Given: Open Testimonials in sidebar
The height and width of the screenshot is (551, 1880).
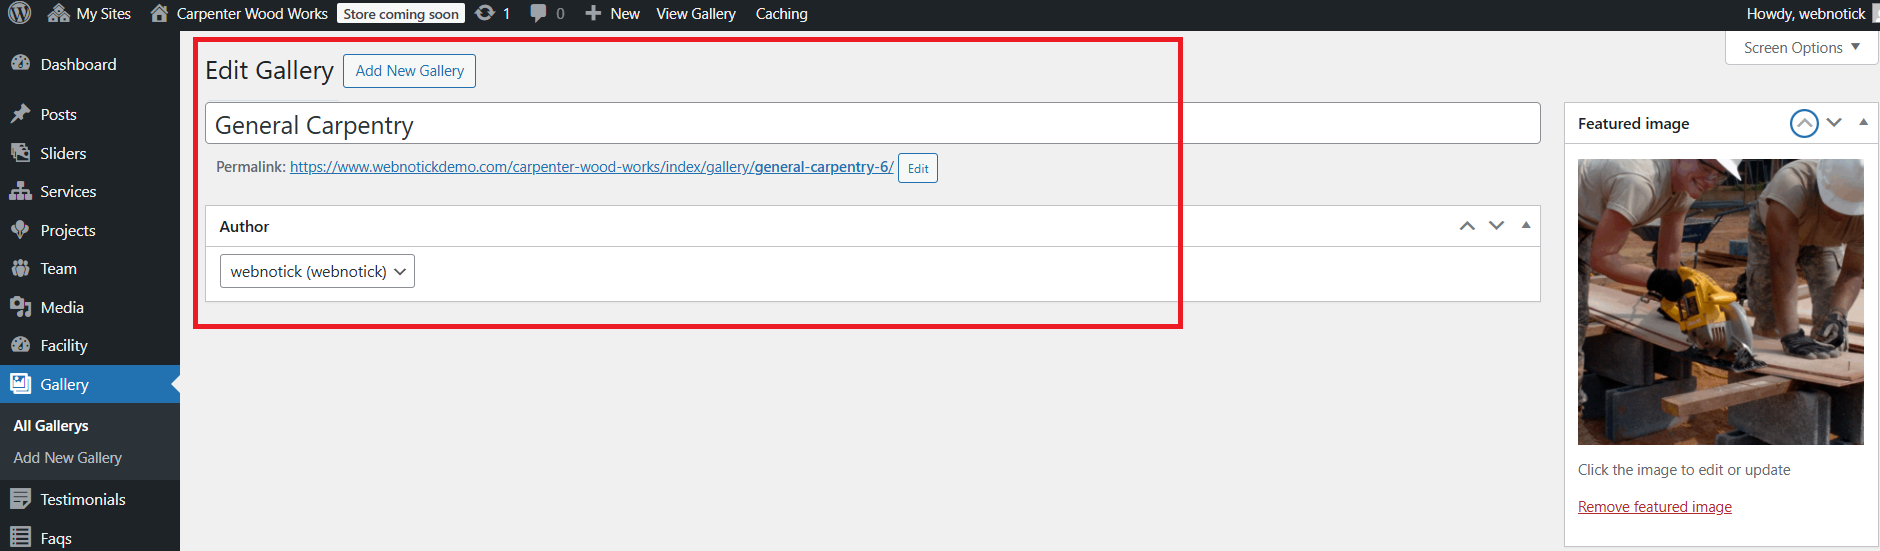Looking at the screenshot, I should pyautogui.click(x=83, y=499).
